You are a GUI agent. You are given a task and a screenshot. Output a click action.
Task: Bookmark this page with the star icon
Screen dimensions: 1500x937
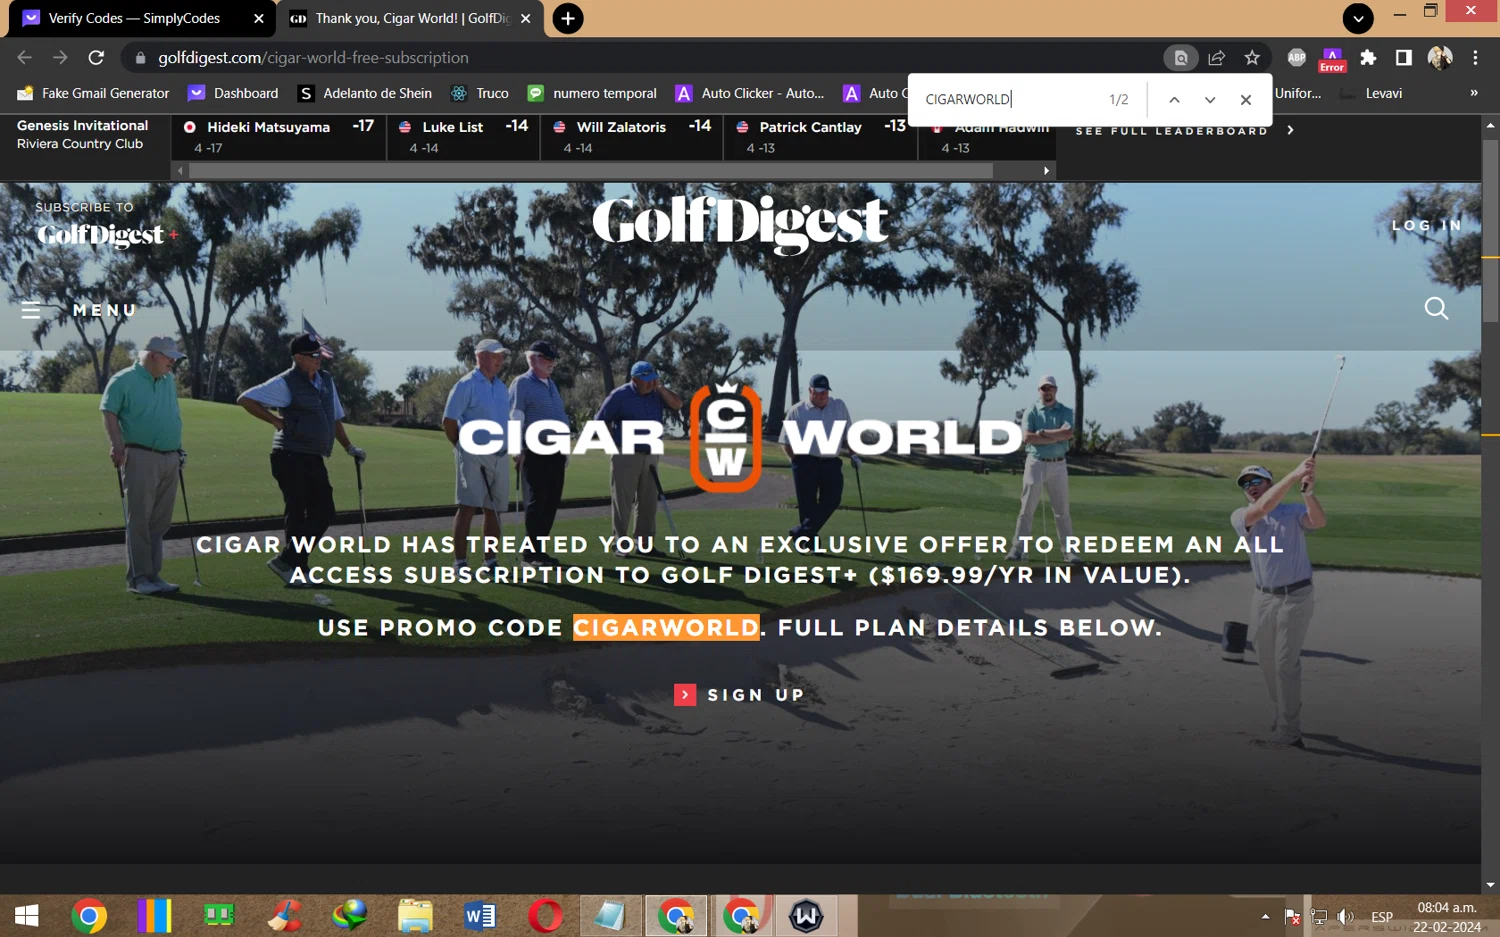pos(1252,58)
